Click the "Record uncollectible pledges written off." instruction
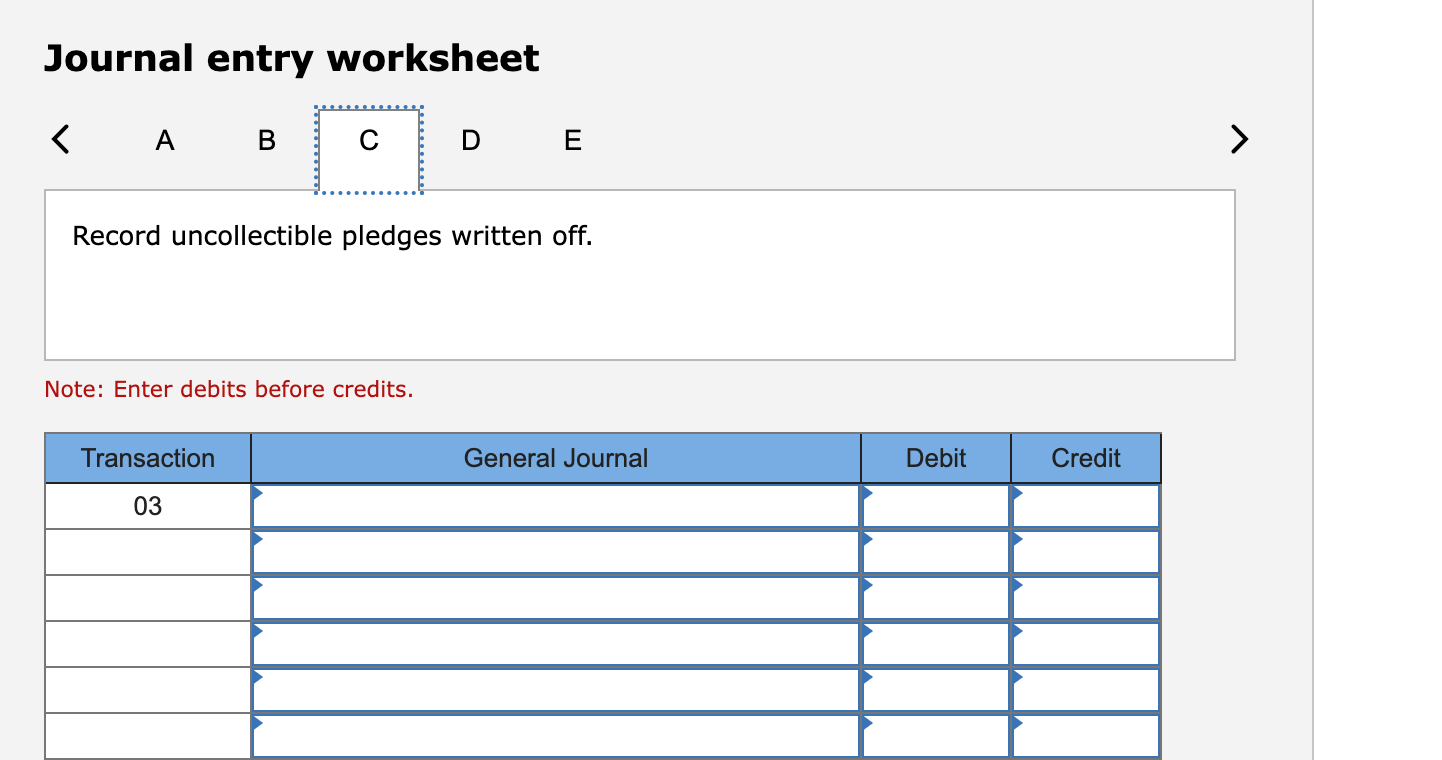The width and height of the screenshot is (1442, 760). (x=332, y=237)
